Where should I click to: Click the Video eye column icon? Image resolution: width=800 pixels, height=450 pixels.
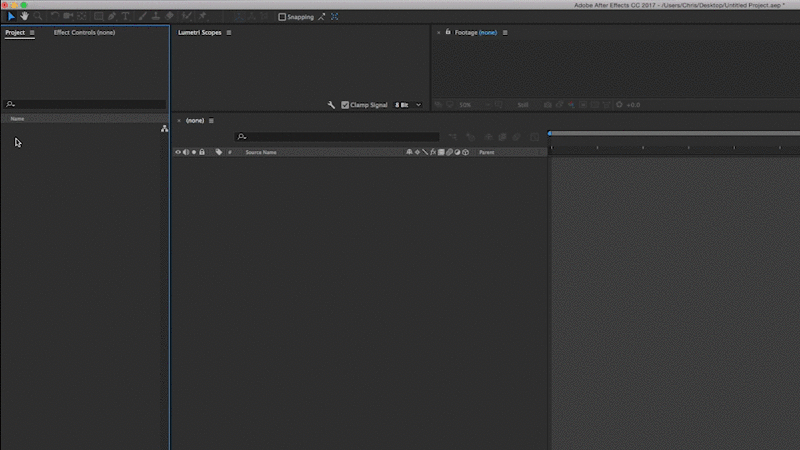178,152
